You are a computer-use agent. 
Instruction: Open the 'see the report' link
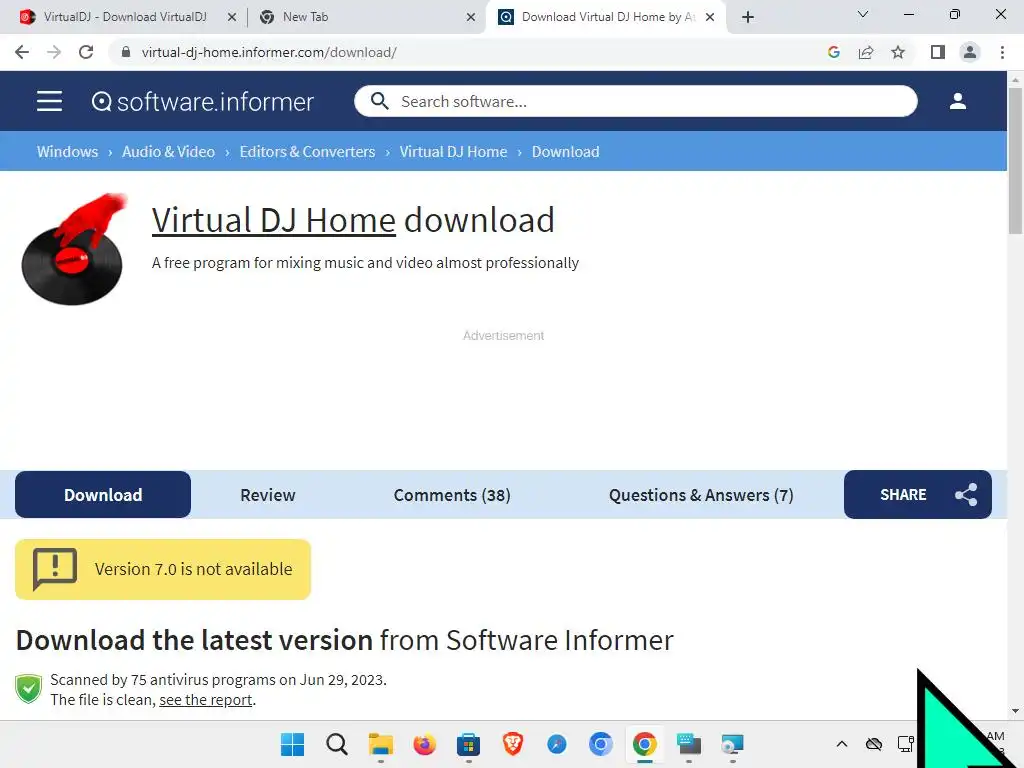click(206, 699)
